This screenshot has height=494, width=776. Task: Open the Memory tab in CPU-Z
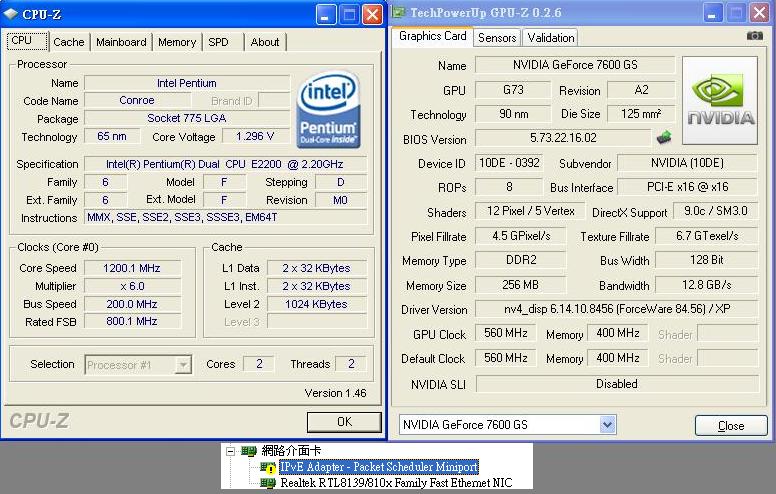(177, 42)
